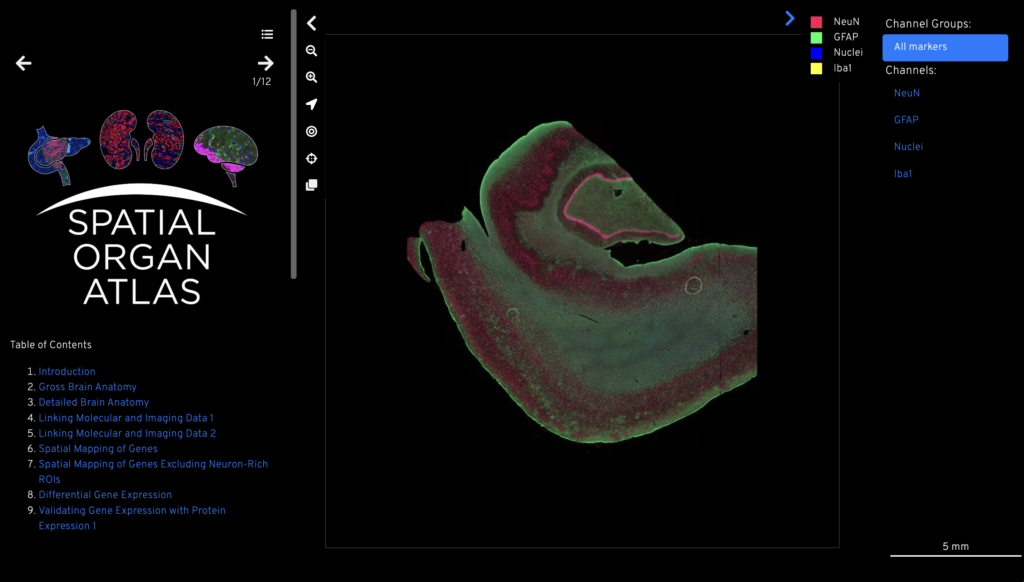Collapse the right channel panel chevron
Image resolution: width=1024 pixels, height=582 pixels.
(x=790, y=18)
